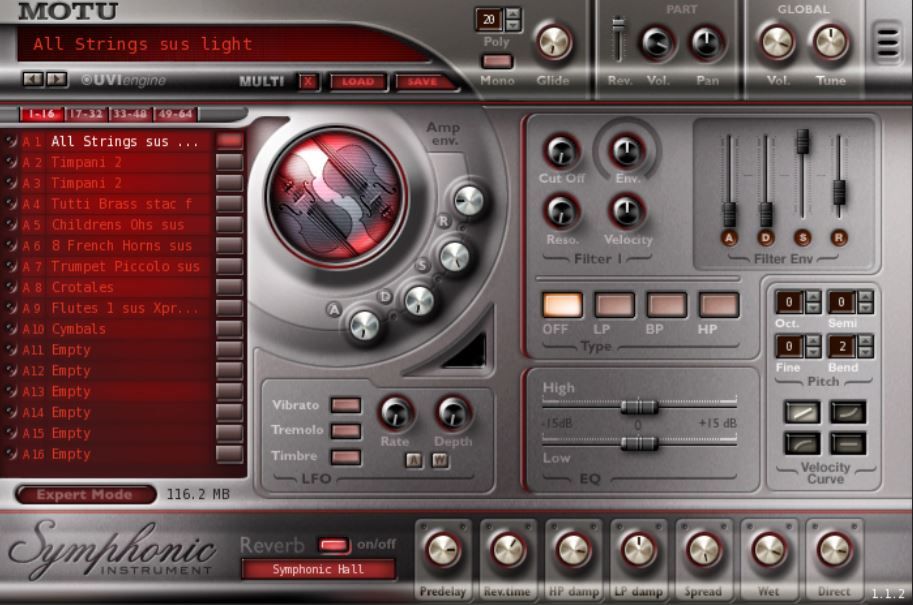Click the Filter Velocity knob
The width and height of the screenshot is (913, 605).
pos(627,212)
